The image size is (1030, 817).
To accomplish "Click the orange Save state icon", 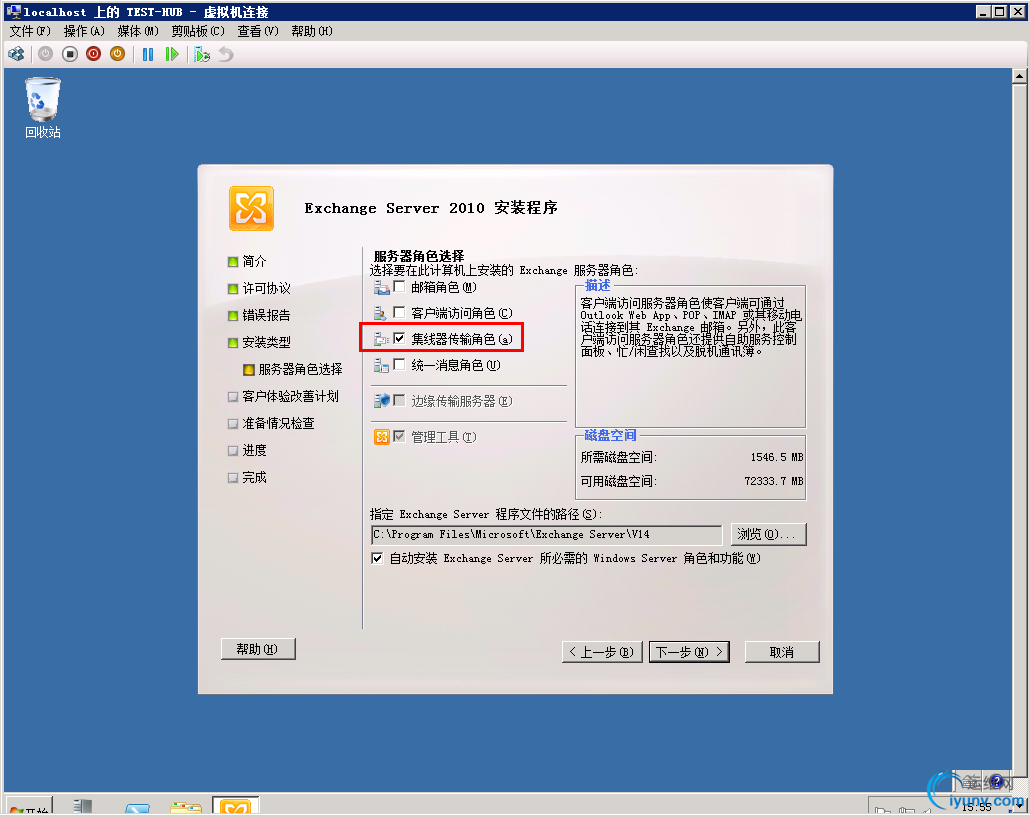I will coord(118,55).
